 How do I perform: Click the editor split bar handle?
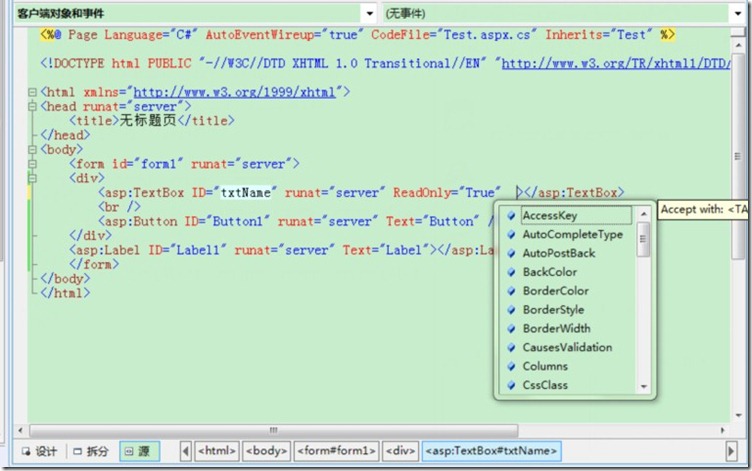(738, 33)
